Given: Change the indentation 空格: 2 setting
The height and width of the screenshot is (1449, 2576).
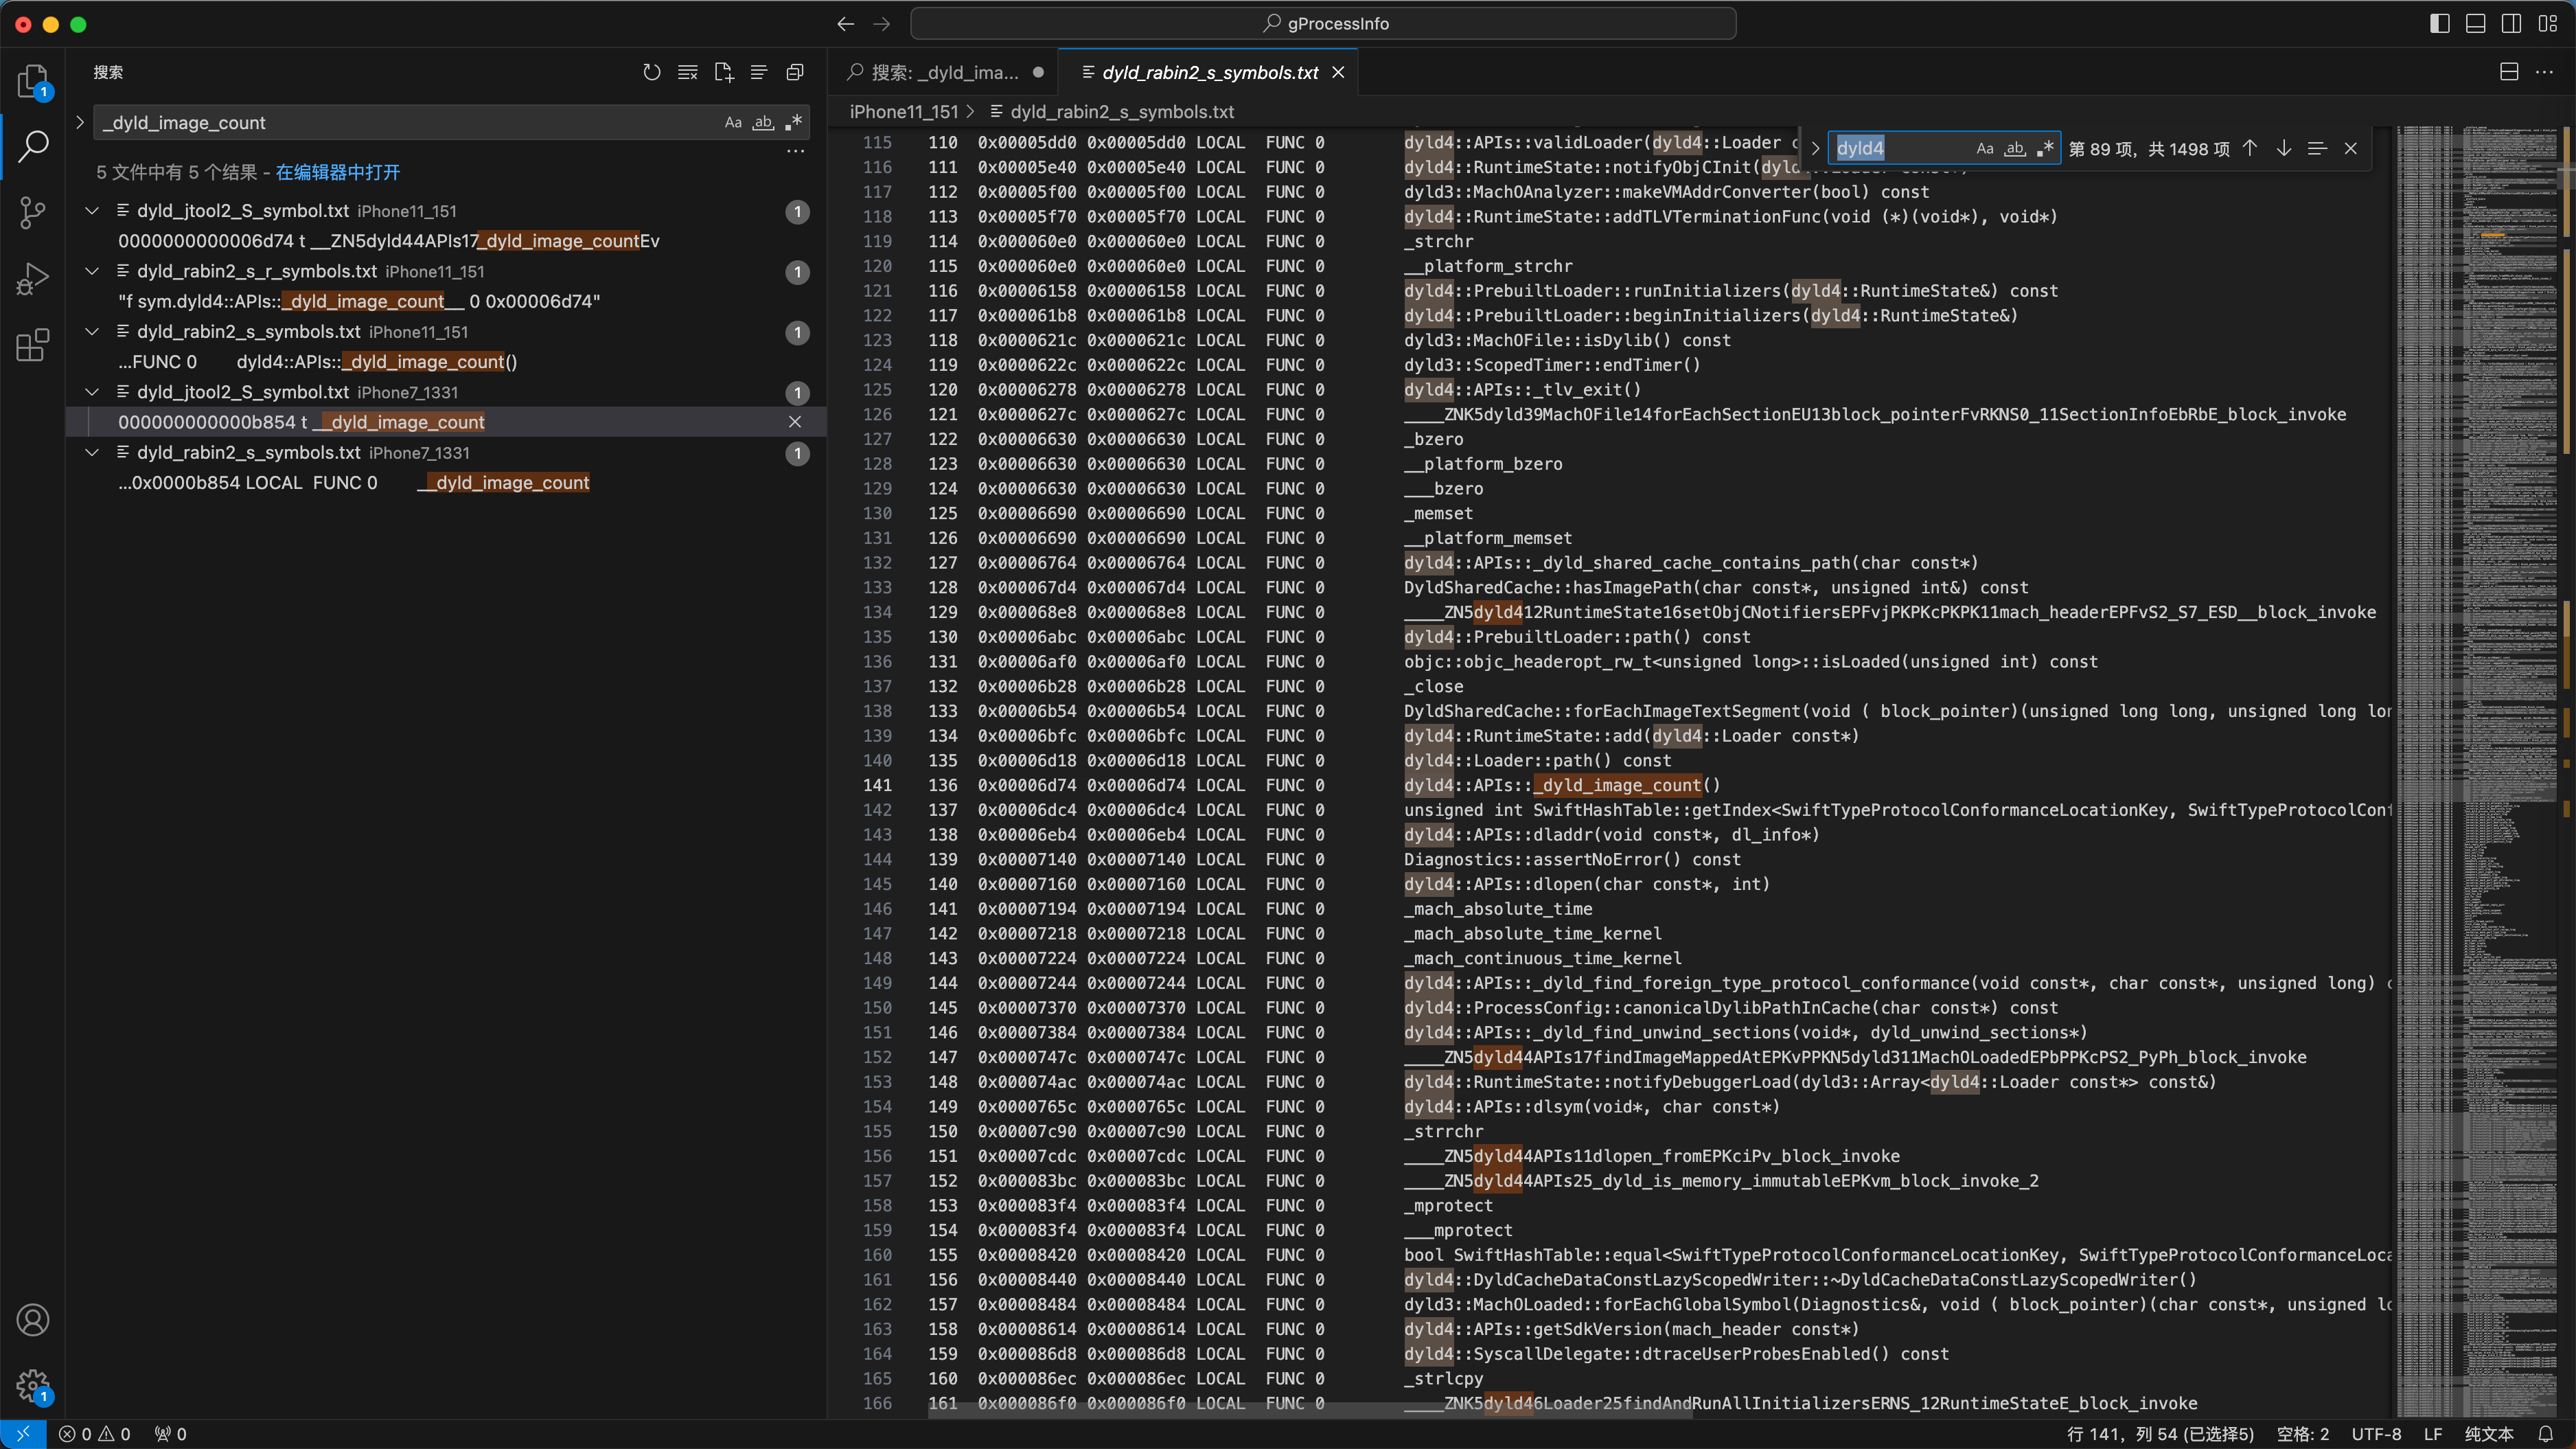Looking at the screenshot, I should (2302, 1434).
